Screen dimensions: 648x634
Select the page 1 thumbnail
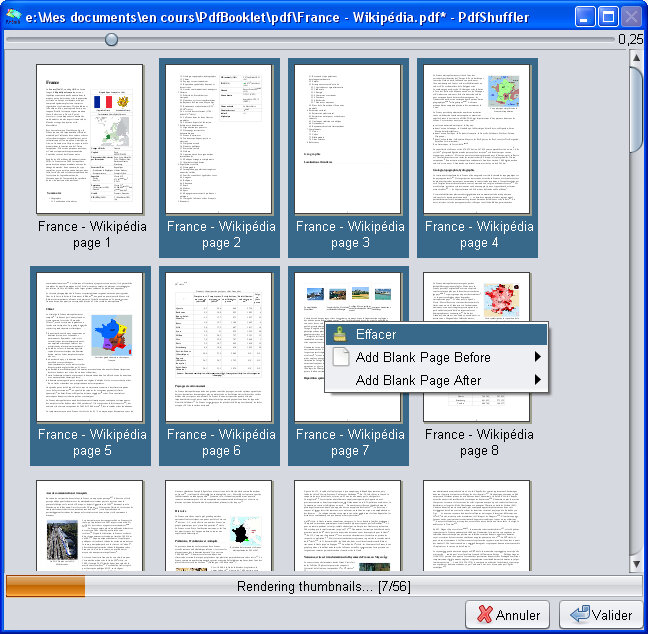(90, 139)
